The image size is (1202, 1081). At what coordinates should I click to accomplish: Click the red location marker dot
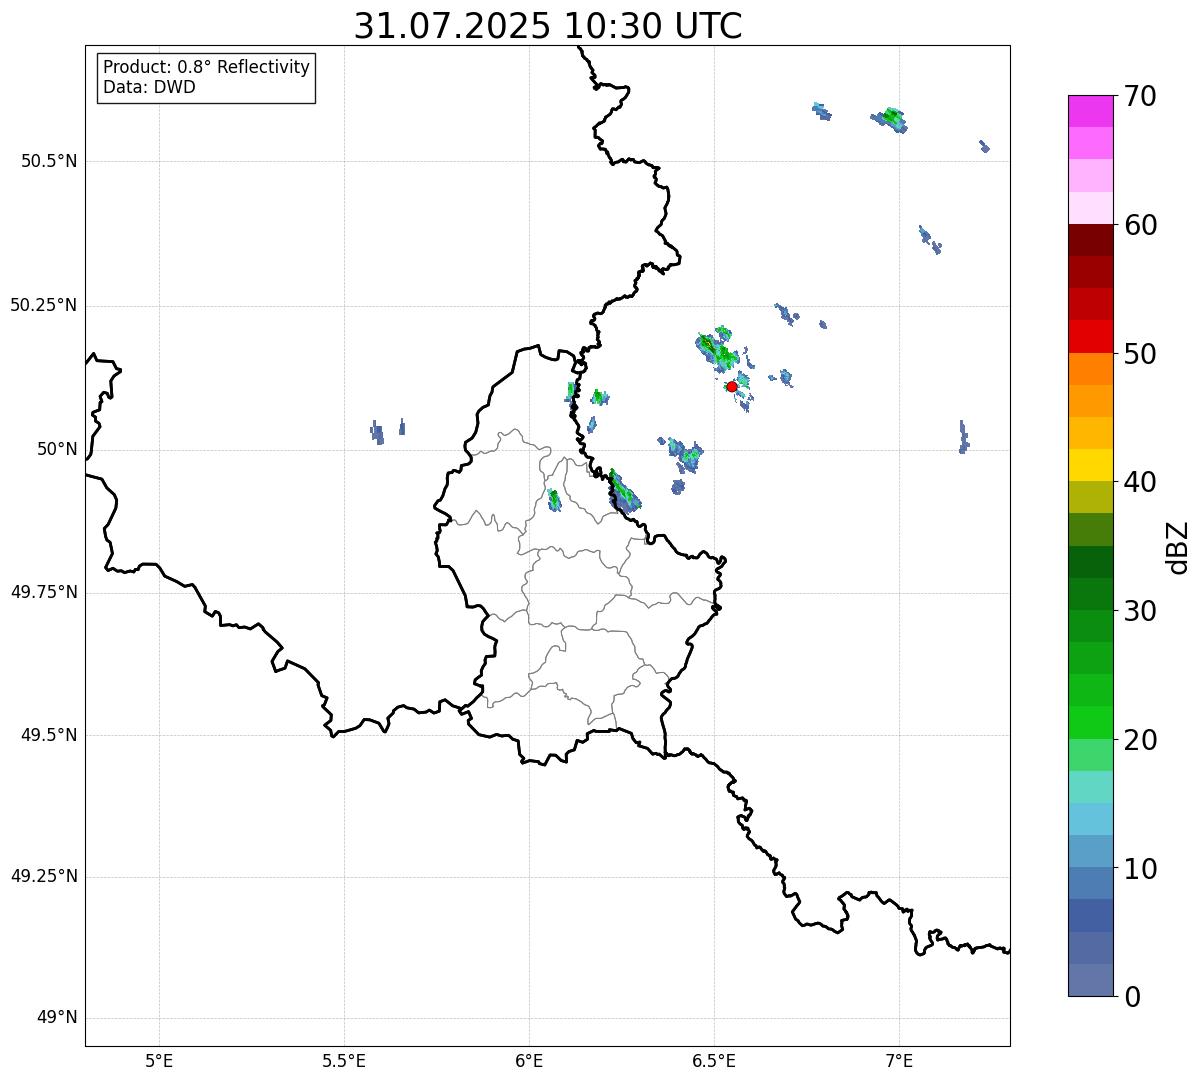[x=732, y=387]
